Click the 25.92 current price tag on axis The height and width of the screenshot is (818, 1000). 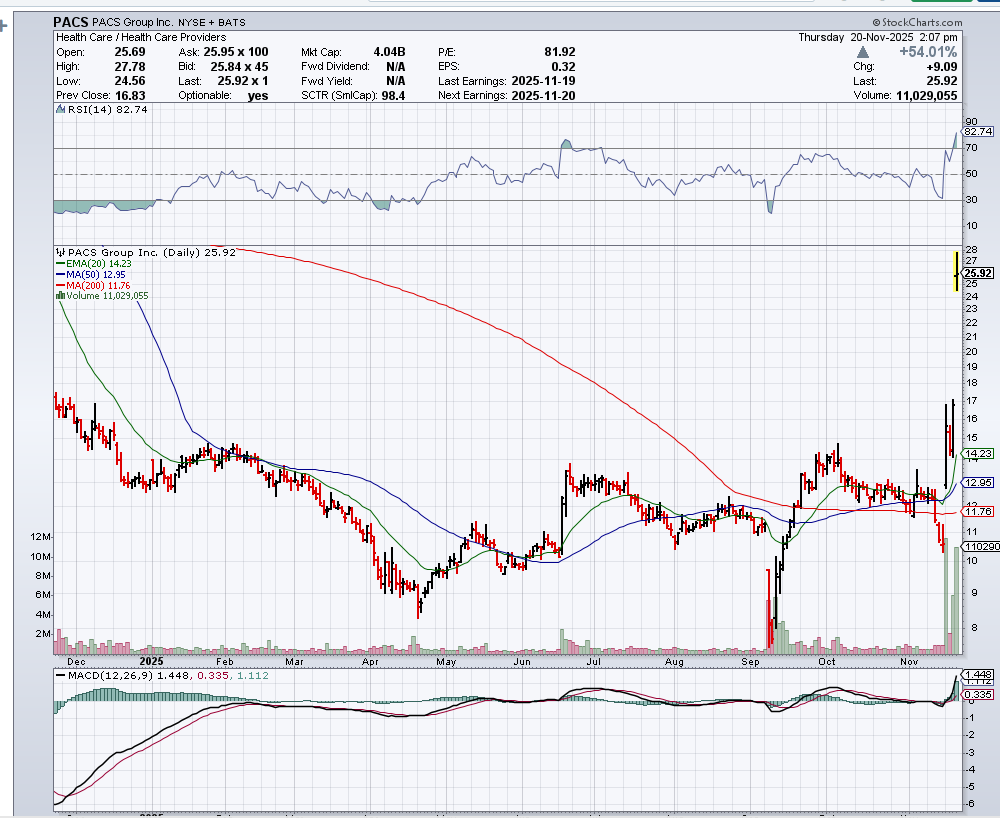point(980,273)
